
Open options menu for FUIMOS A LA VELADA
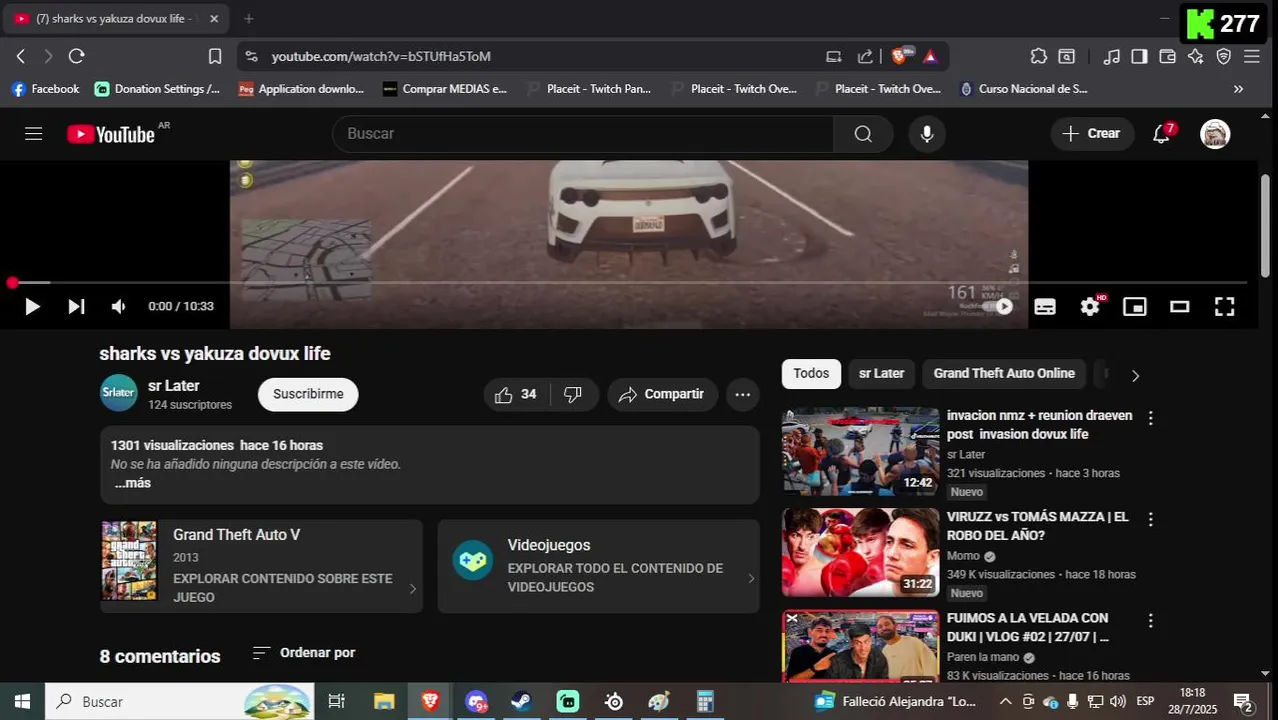1150,621
